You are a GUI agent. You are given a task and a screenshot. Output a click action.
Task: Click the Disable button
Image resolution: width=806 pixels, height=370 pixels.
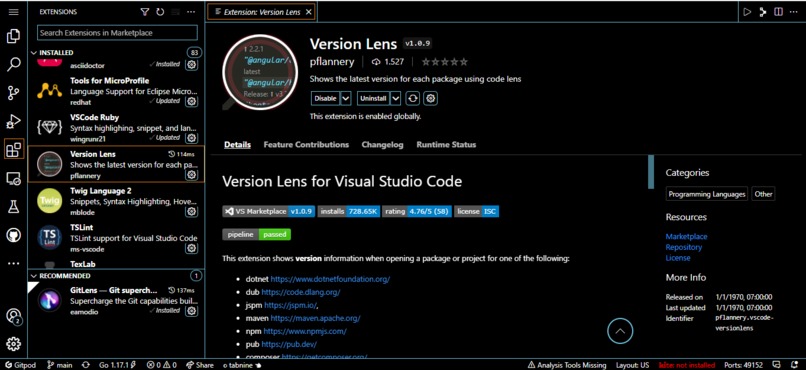tap(325, 98)
